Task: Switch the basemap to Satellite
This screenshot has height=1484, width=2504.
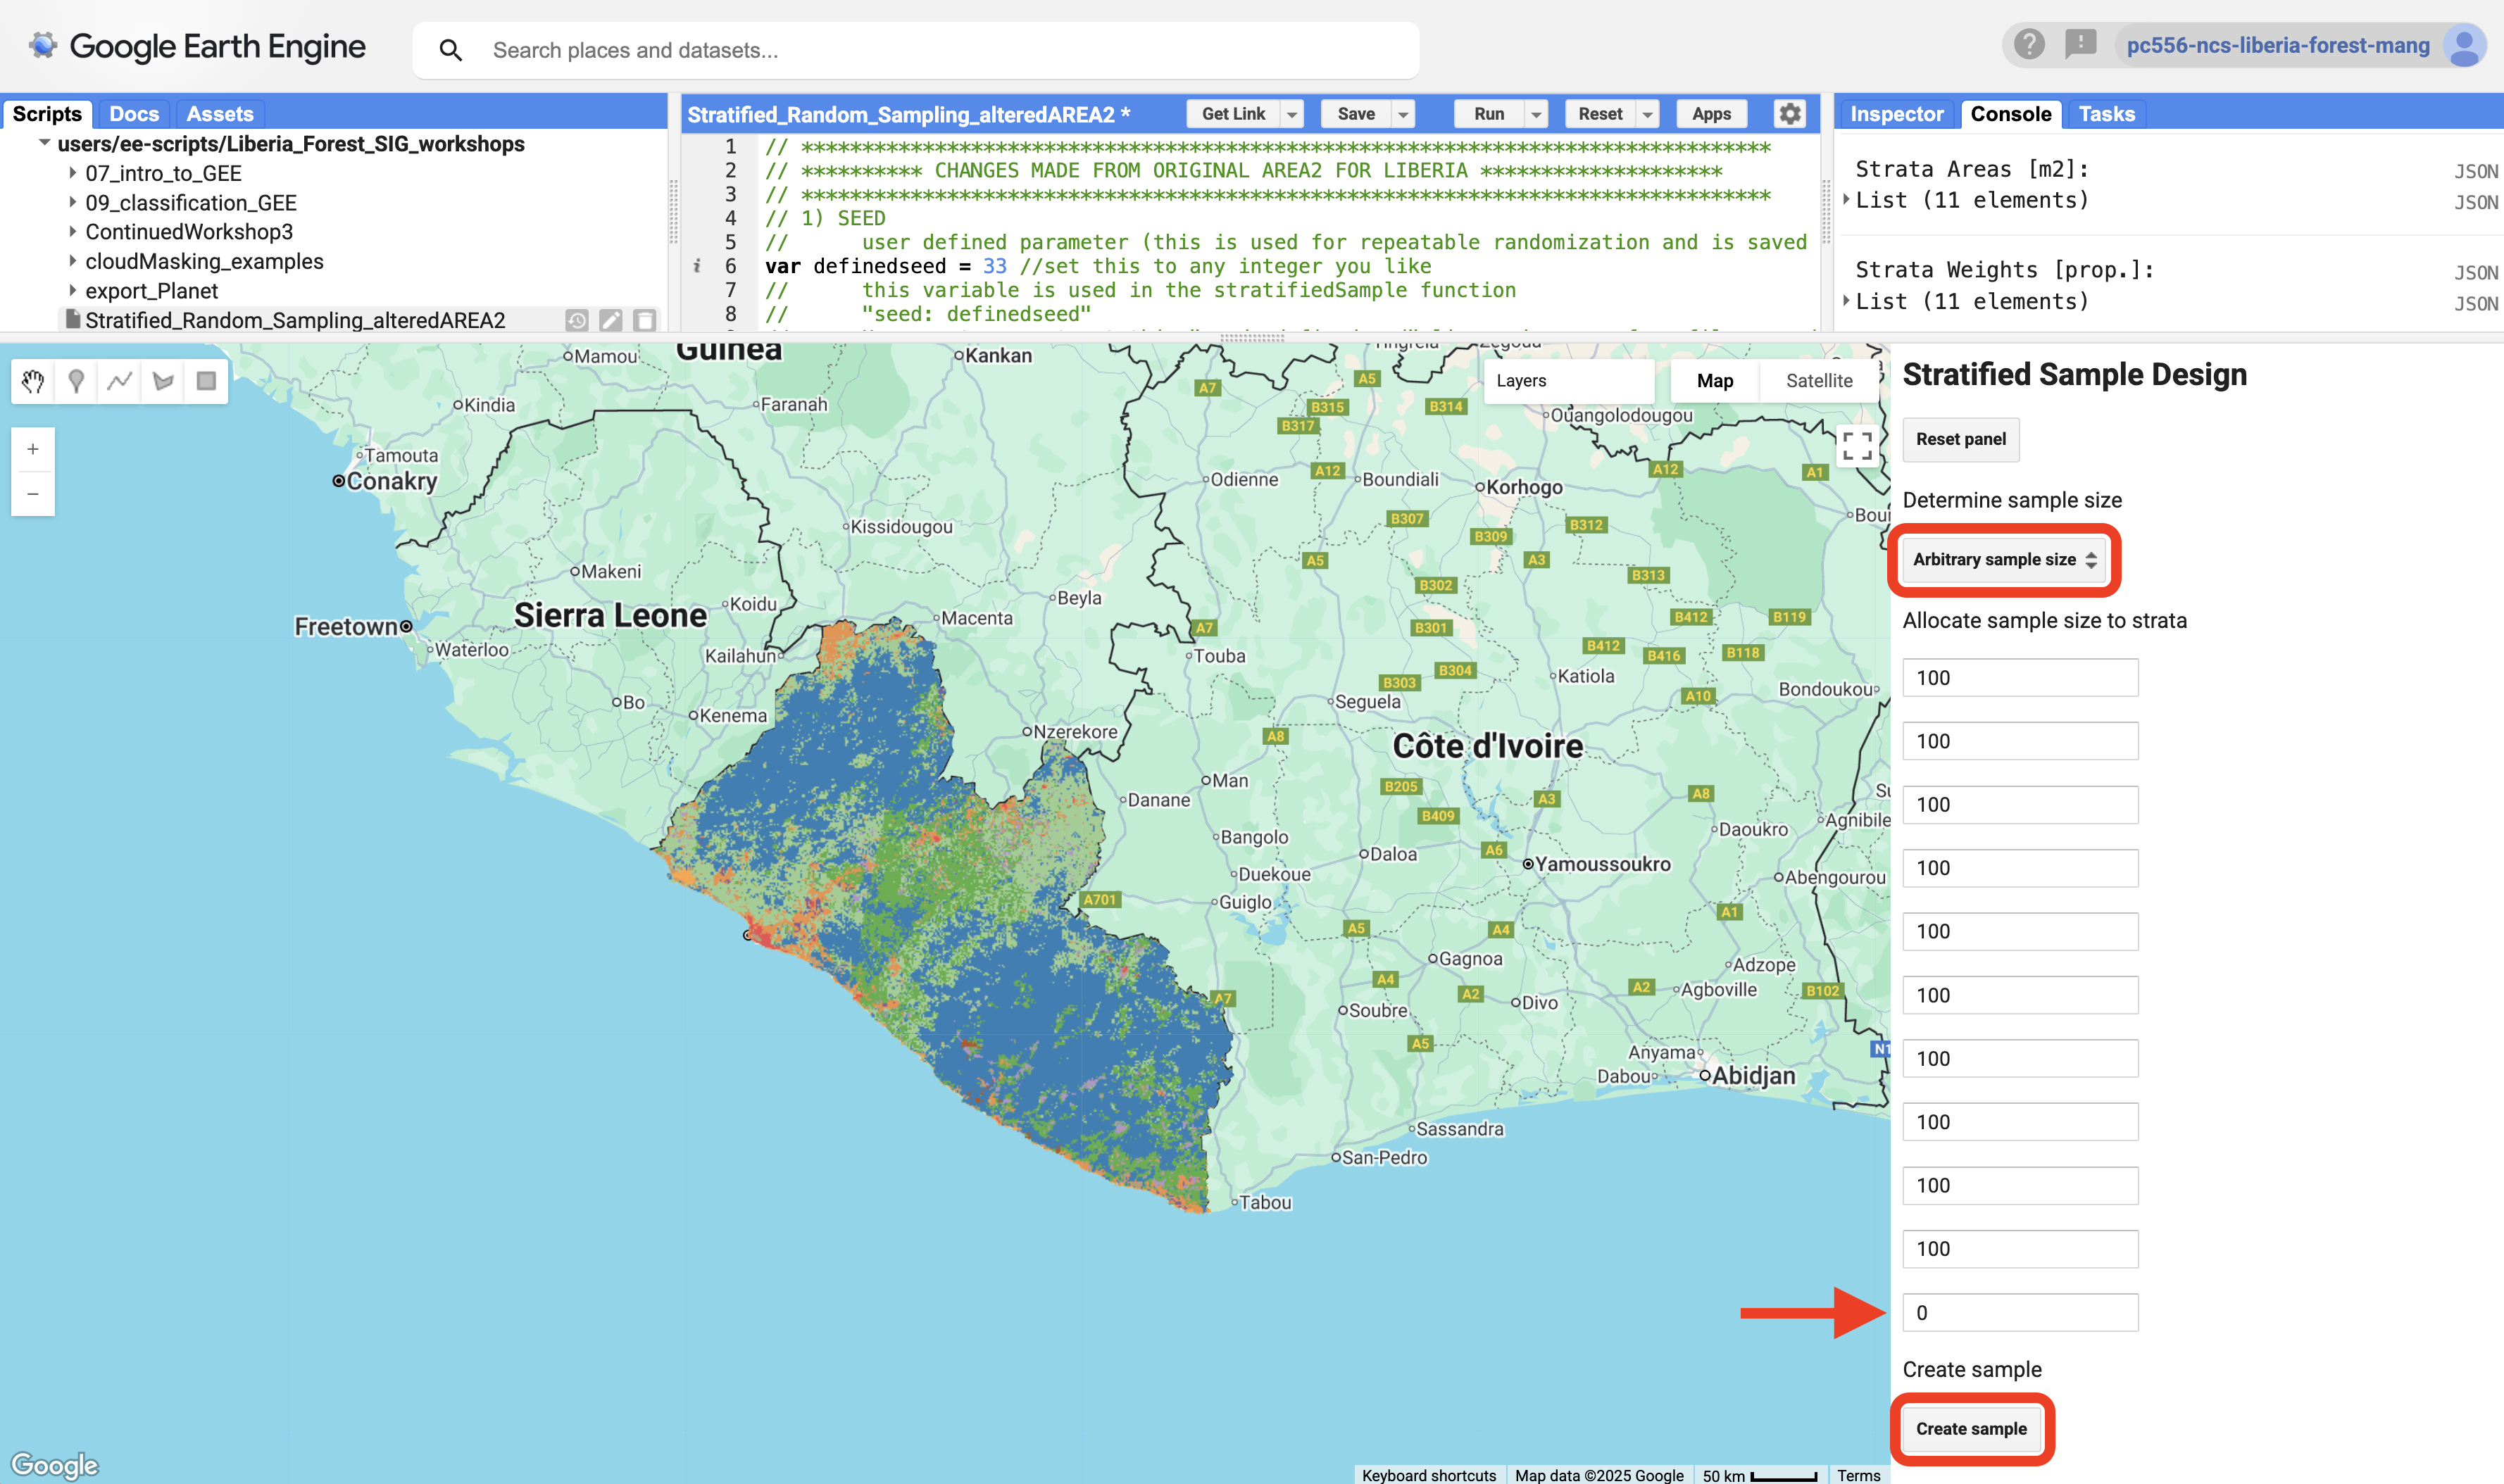Action: (1819, 381)
